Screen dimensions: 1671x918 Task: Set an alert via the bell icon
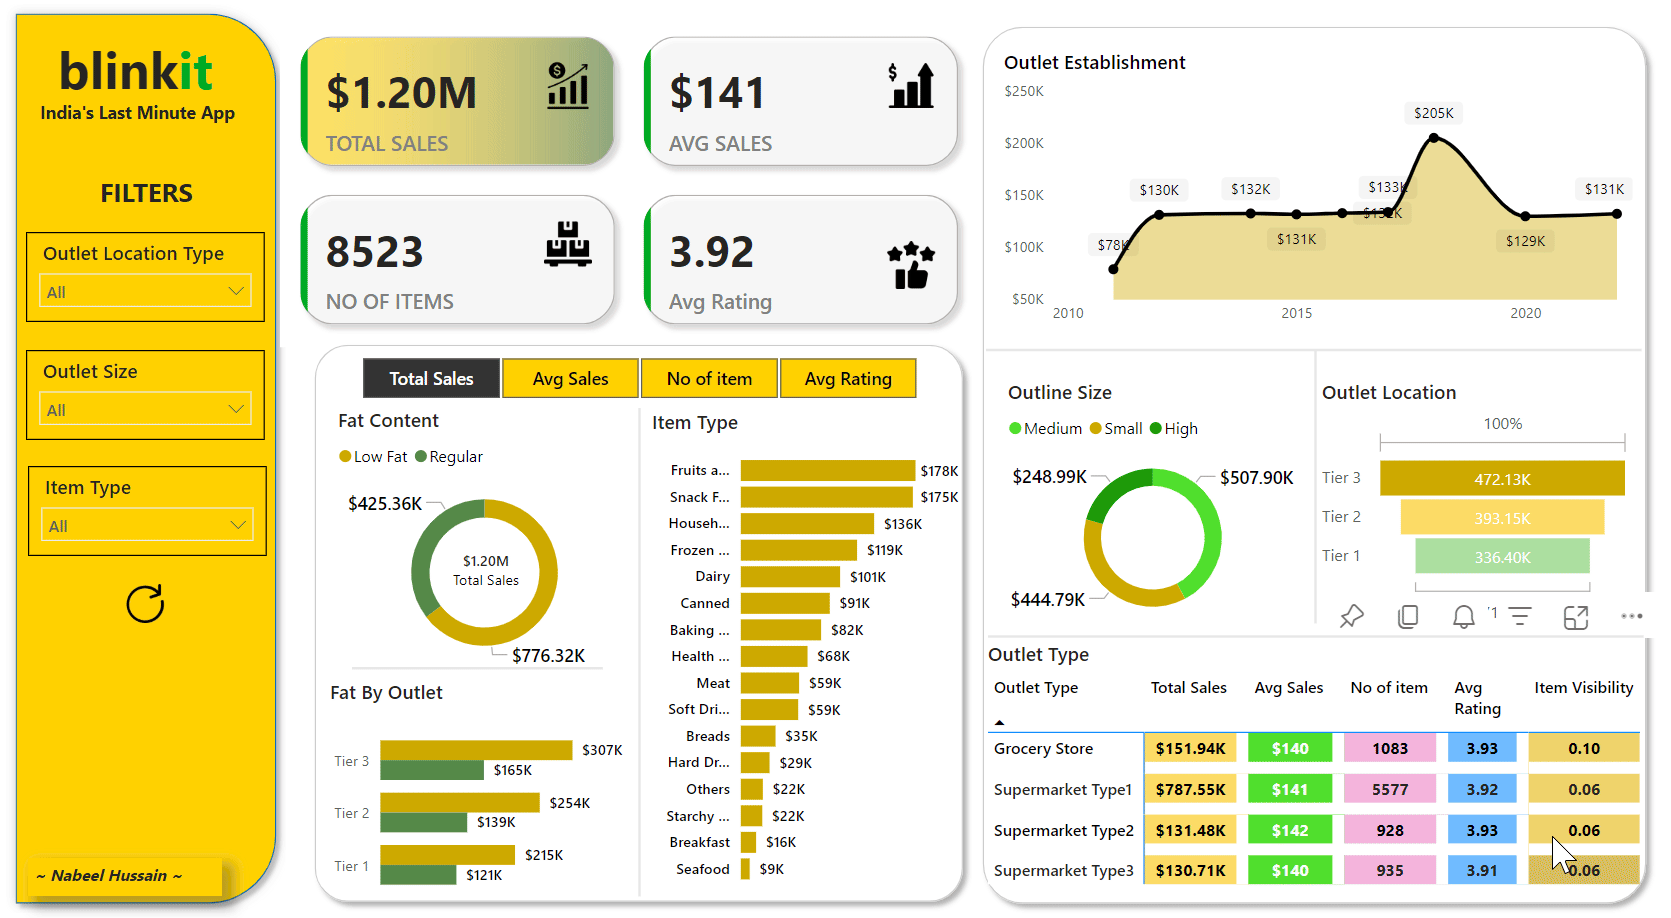1463,616
